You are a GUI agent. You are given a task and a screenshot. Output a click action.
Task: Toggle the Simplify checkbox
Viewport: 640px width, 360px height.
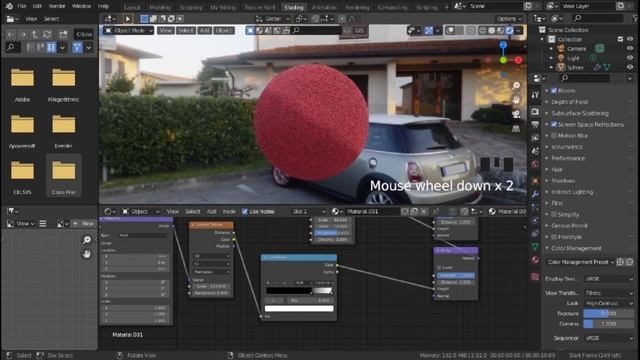click(x=554, y=214)
